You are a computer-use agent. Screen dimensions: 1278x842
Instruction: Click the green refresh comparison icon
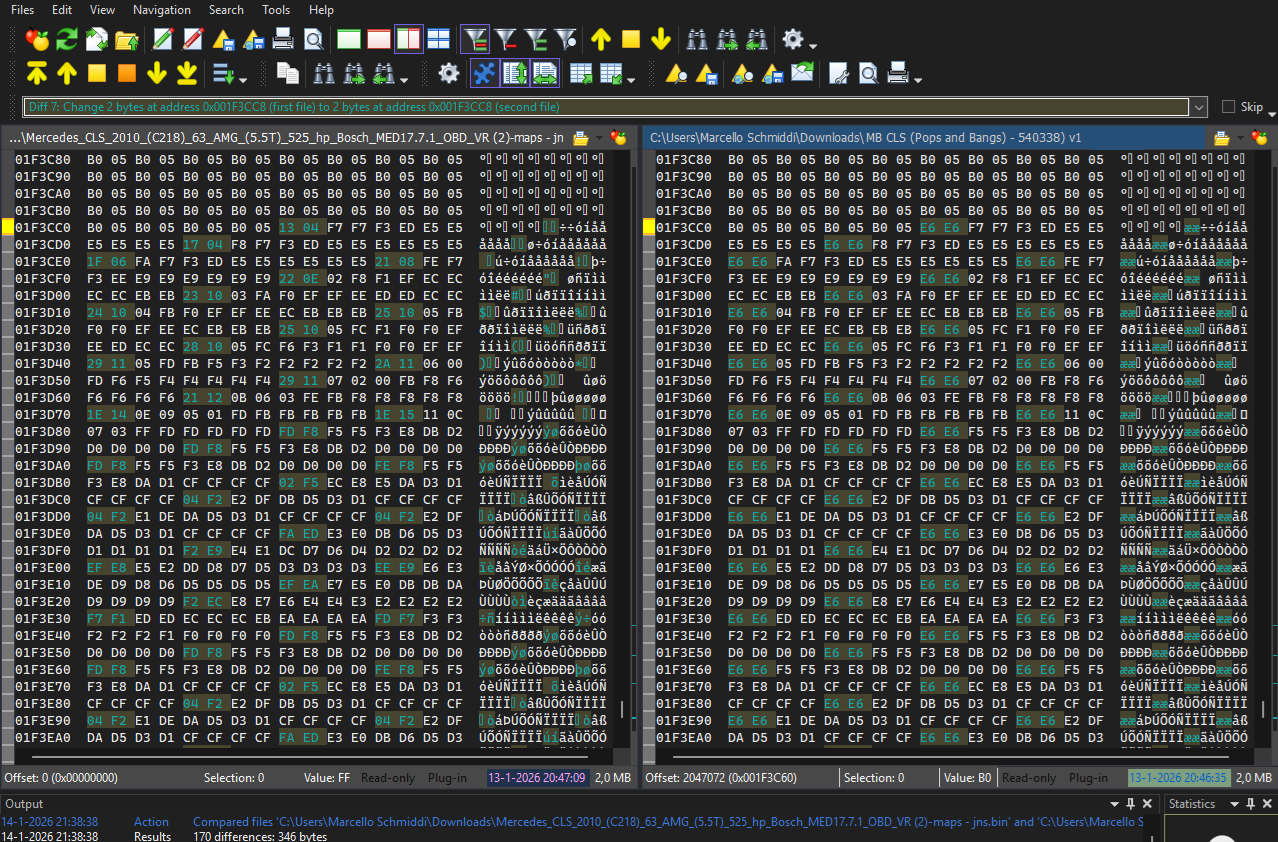click(67, 40)
